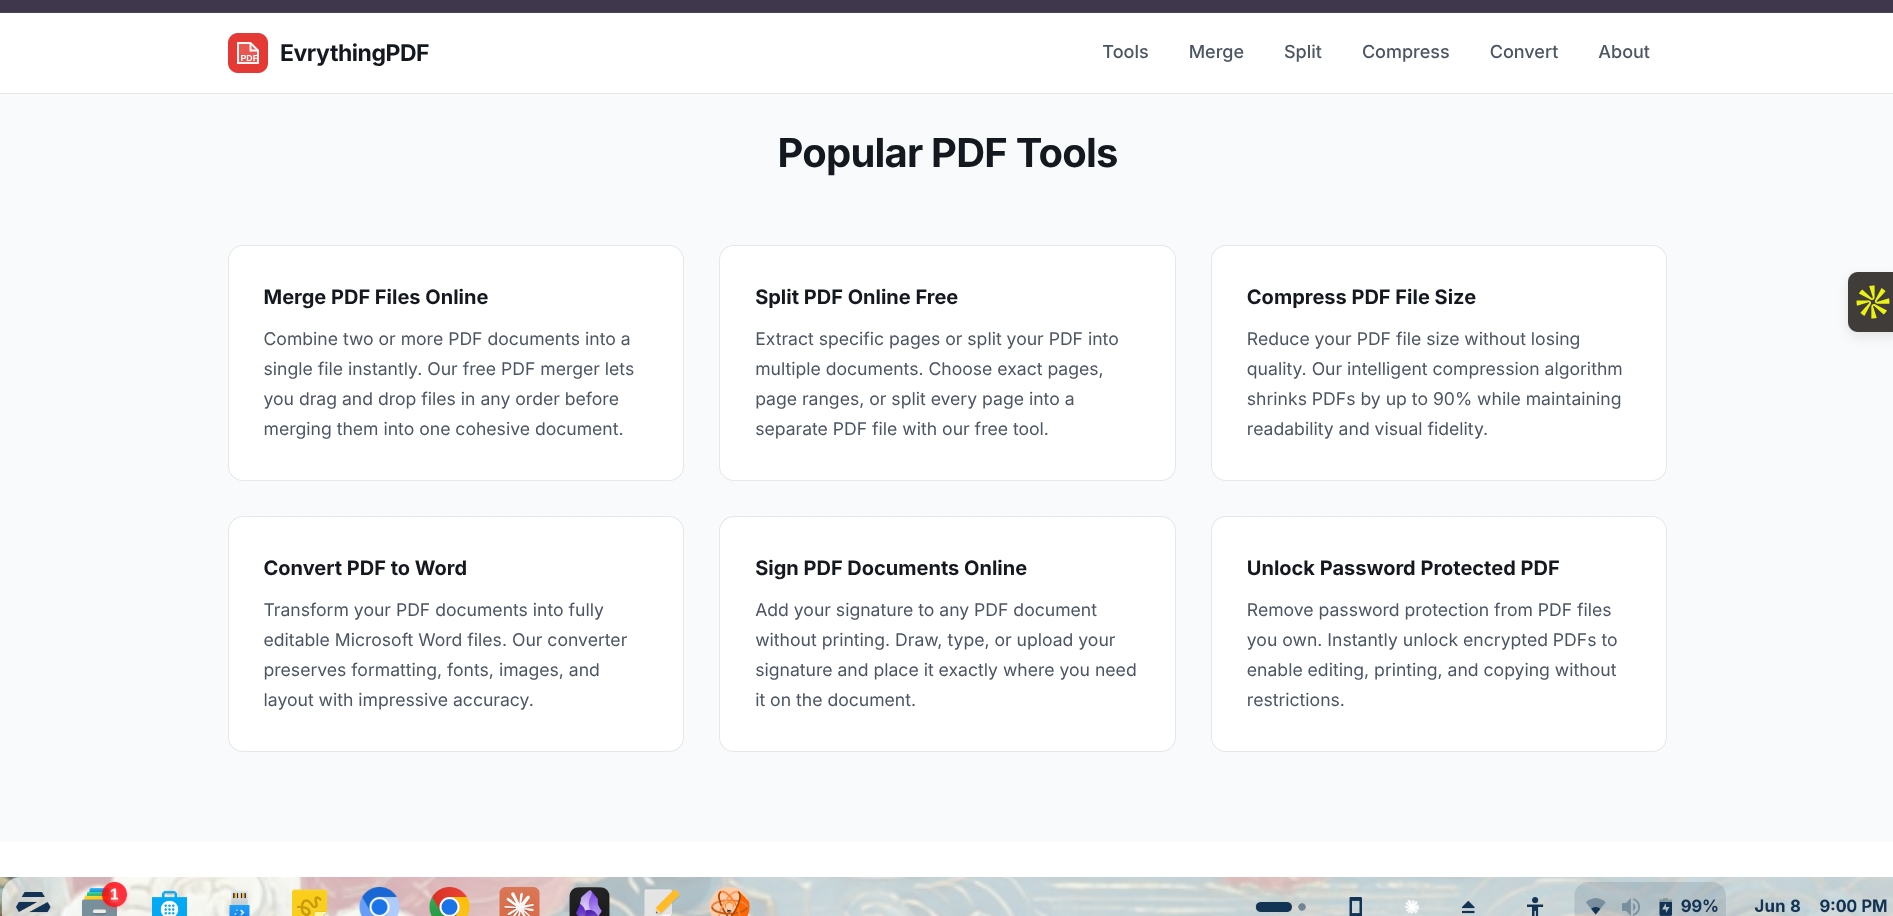1893x916 pixels.
Task: Open the Tools nav item
Action: point(1125,52)
